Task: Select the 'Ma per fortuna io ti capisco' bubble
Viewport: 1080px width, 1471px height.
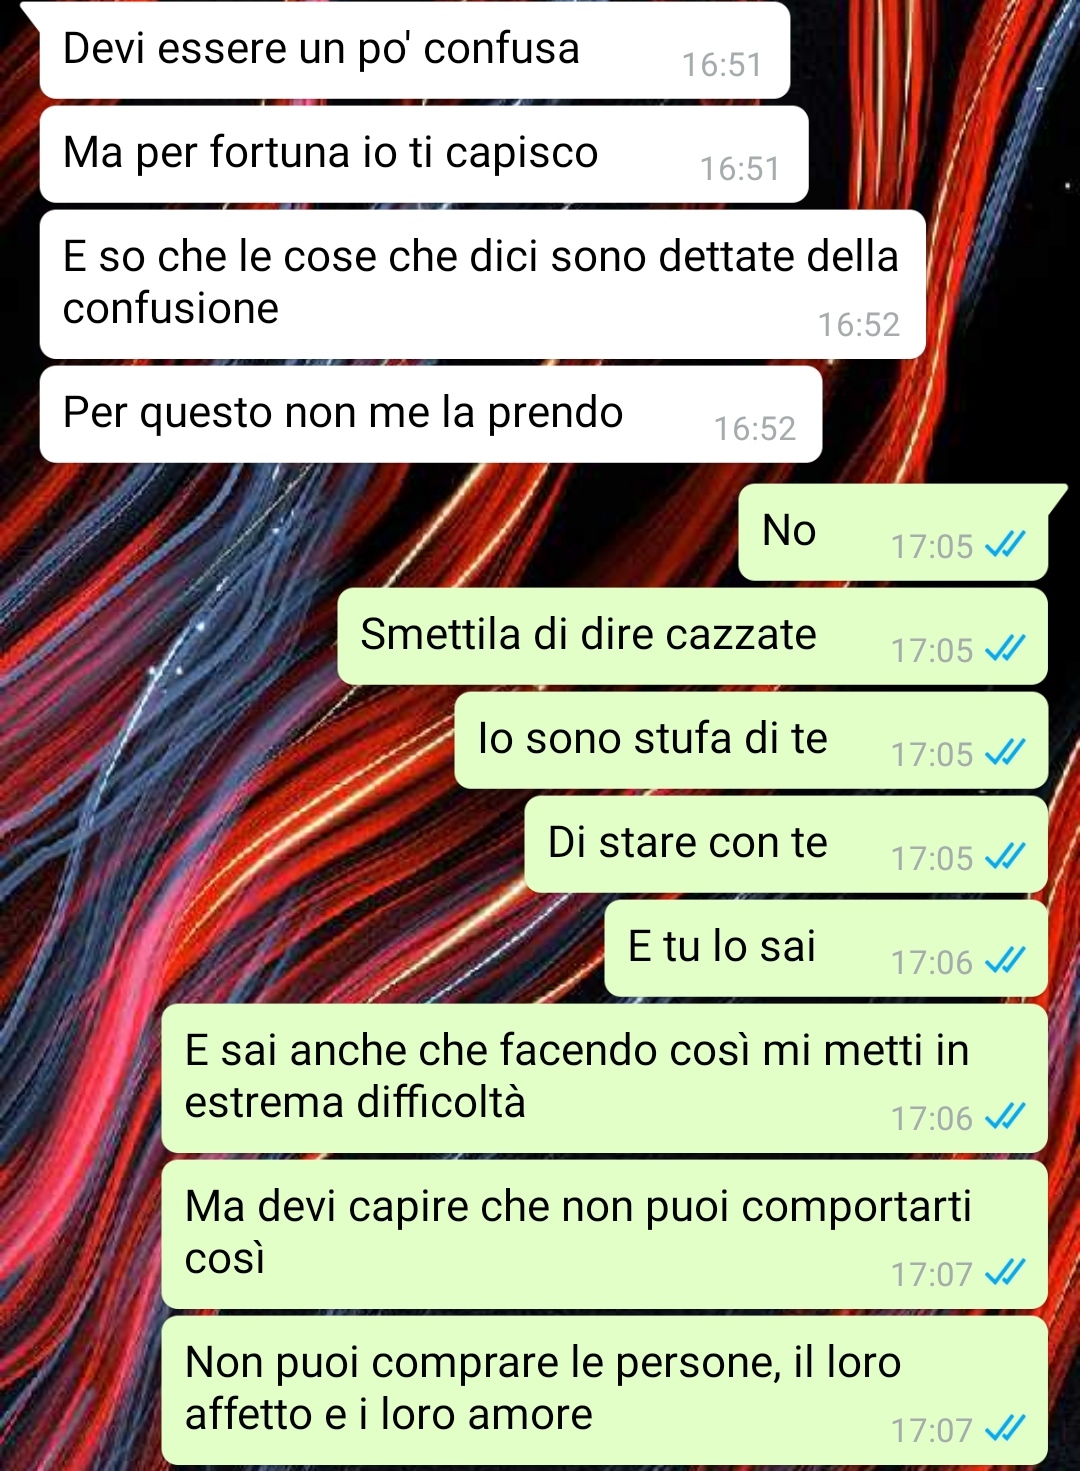Action: point(424,154)
